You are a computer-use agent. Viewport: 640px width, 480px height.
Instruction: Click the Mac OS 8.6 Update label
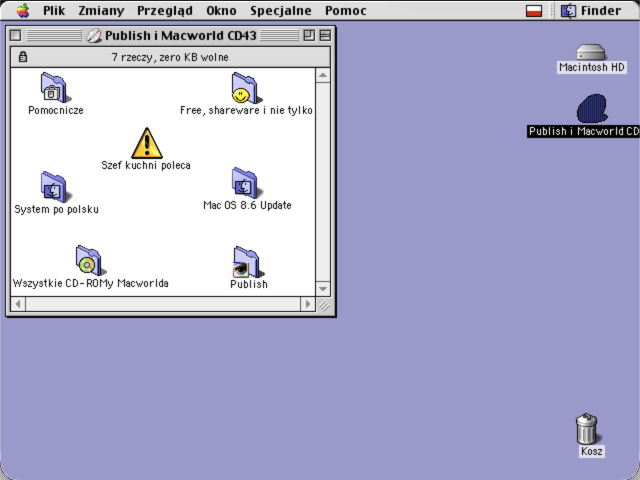[x=247, y=205]
